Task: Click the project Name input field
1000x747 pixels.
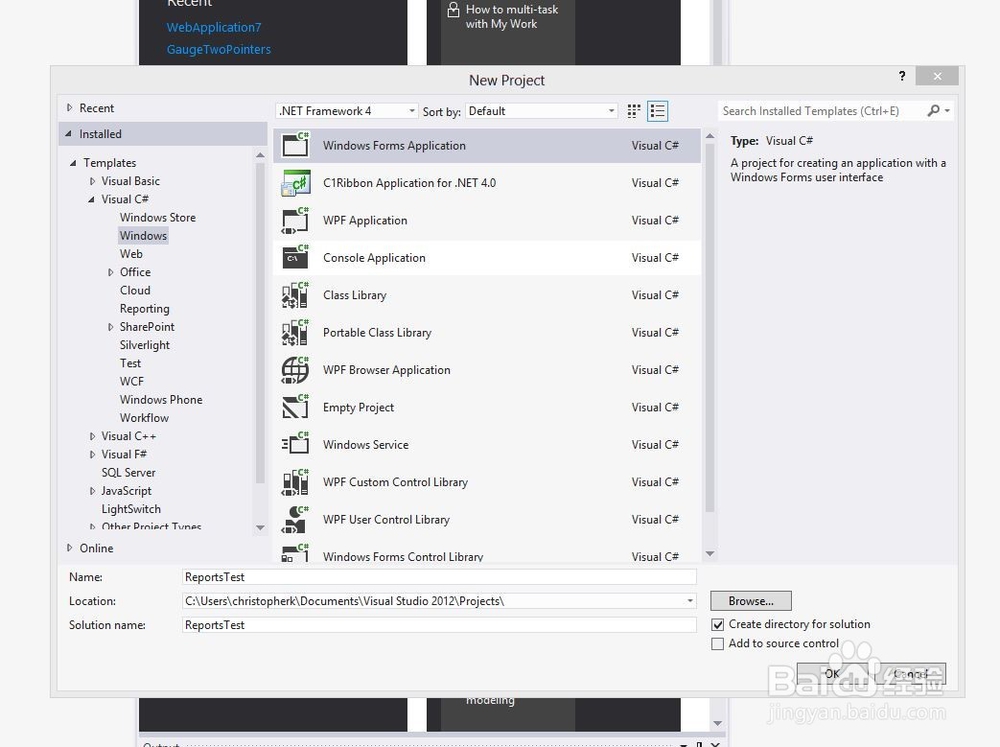Action: click(439, 577)
